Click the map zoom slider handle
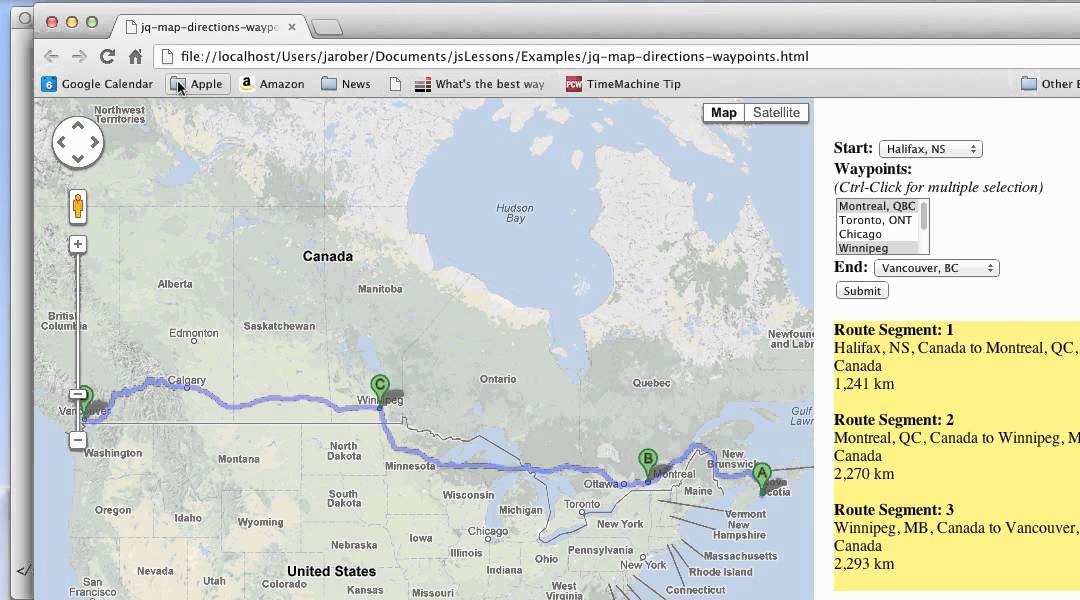The image size is (1080, 600). [x=78, y=394]
